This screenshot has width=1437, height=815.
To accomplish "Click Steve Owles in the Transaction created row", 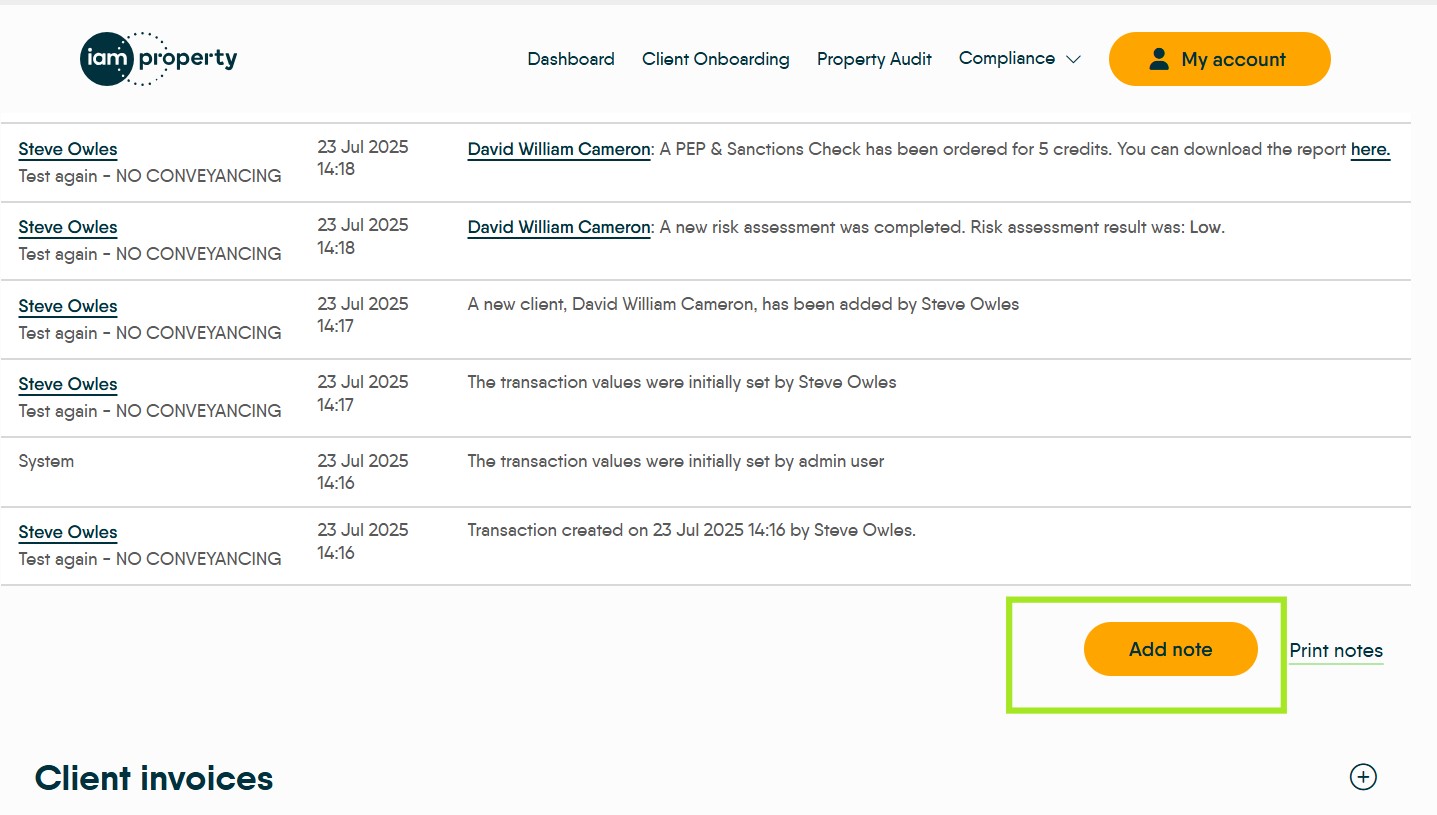I will [68, 532].
